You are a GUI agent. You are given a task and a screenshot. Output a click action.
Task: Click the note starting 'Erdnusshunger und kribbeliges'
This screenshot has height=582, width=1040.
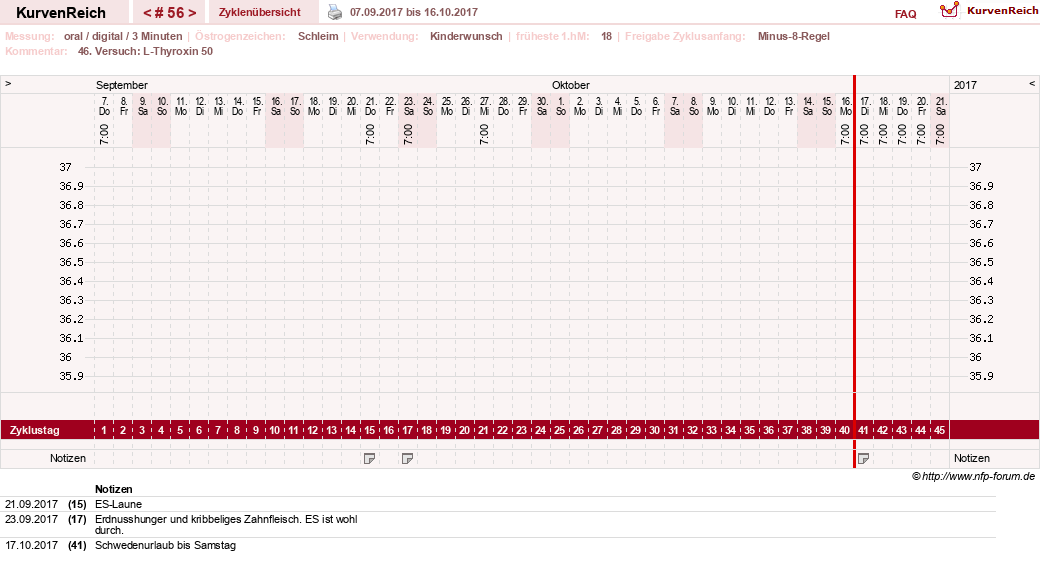(226, 524)
